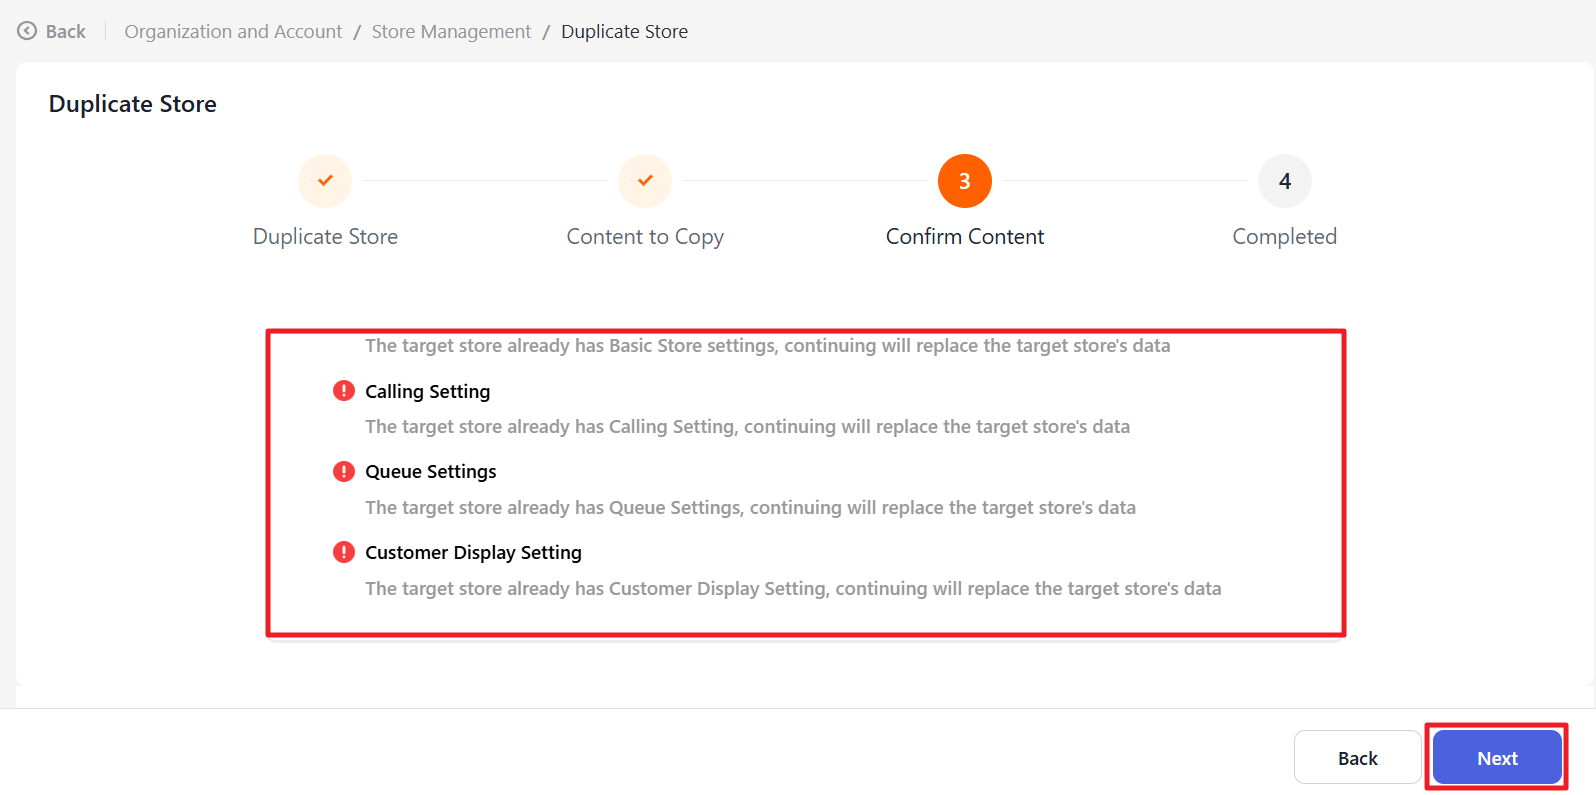Go to Store Management via the breadcrumb
The height and width of the screenshot is (795, 1596).
[451, 32]
